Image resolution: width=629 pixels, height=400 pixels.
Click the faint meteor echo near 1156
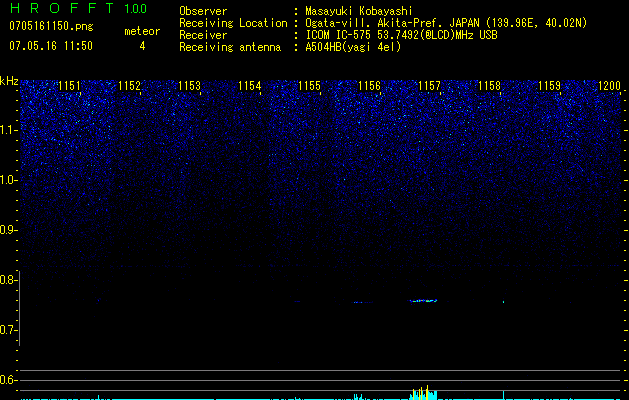363,302
